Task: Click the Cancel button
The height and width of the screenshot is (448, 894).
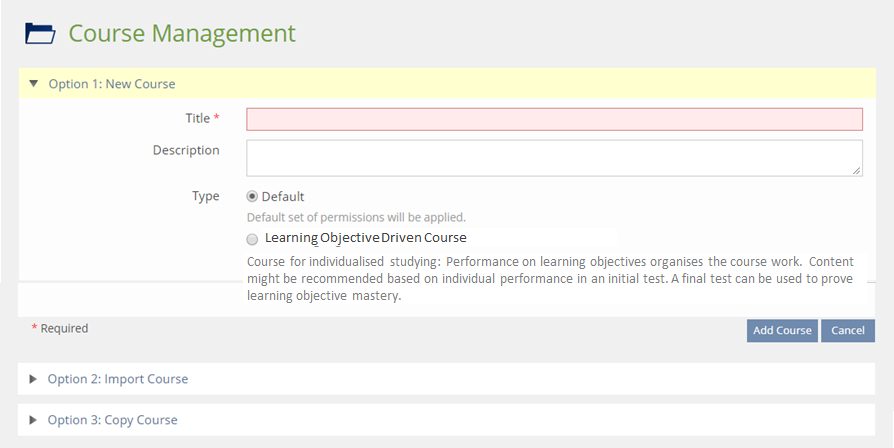Action: pyautogui.click(x=847, y=331)
